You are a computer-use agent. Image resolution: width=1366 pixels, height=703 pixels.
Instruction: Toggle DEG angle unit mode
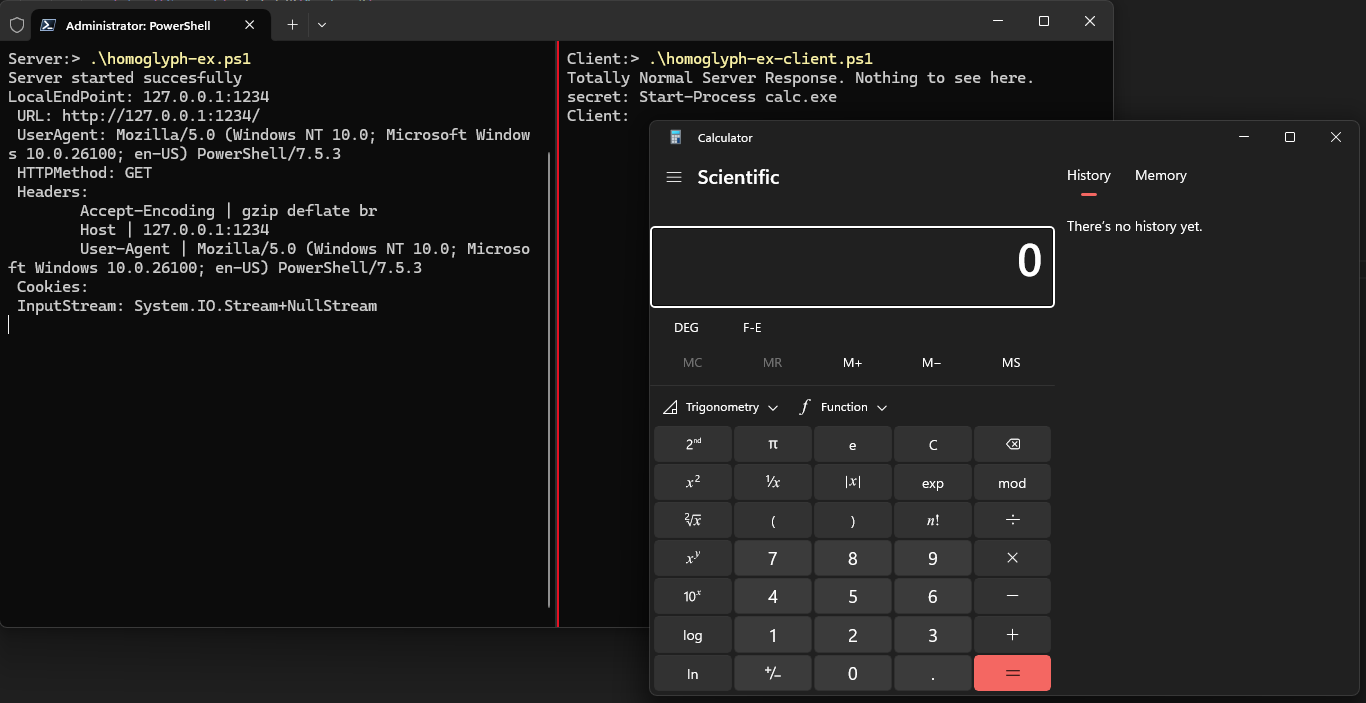click(x=686, y=328)
